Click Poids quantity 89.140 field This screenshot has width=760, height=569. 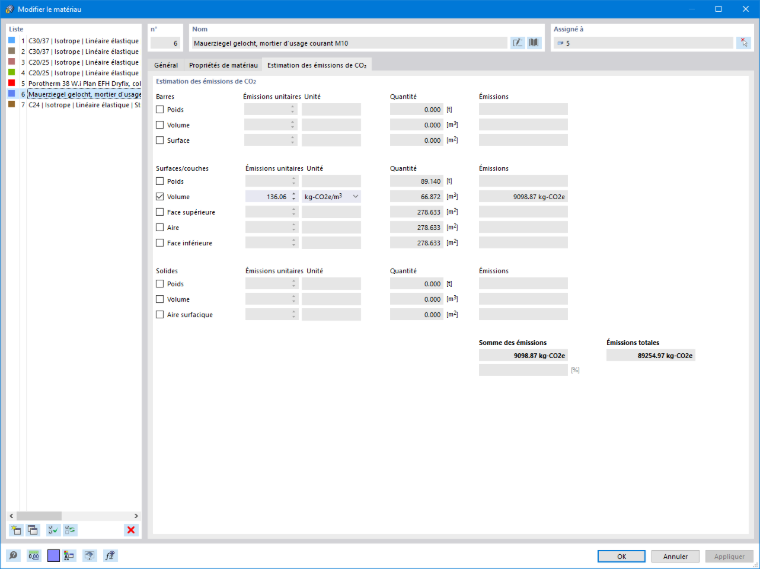pos(416,181)
